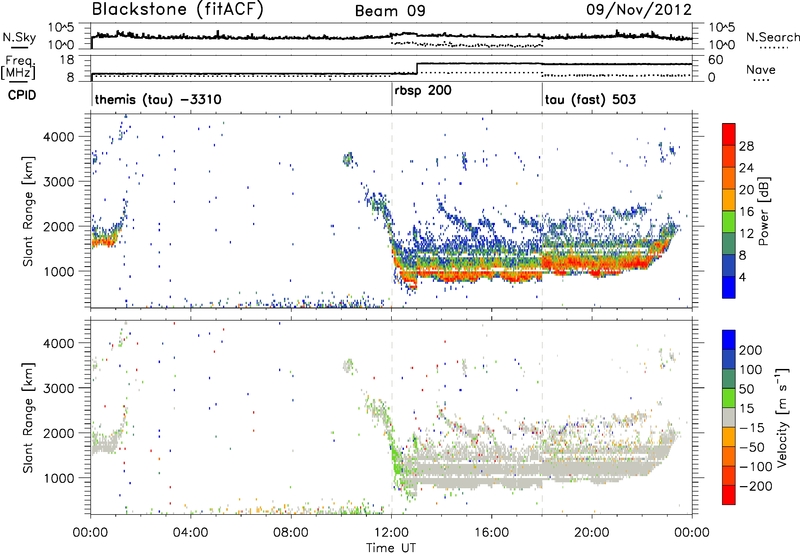Click the 'Time UT' axis title

point(391,548)
